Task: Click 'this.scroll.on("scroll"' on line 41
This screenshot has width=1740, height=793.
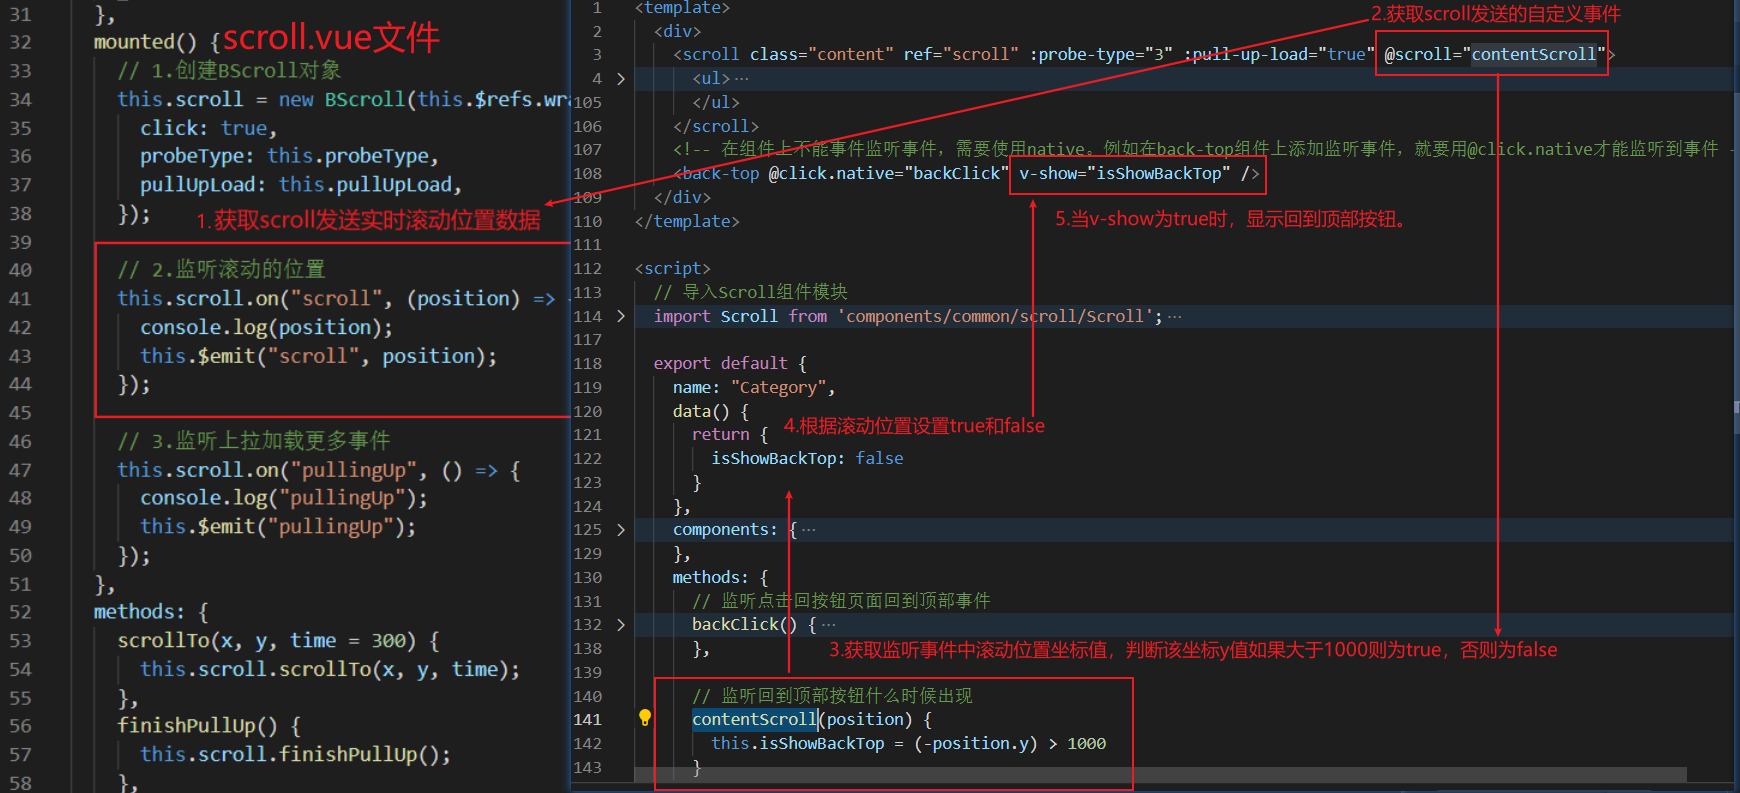Action: point(251,299)
